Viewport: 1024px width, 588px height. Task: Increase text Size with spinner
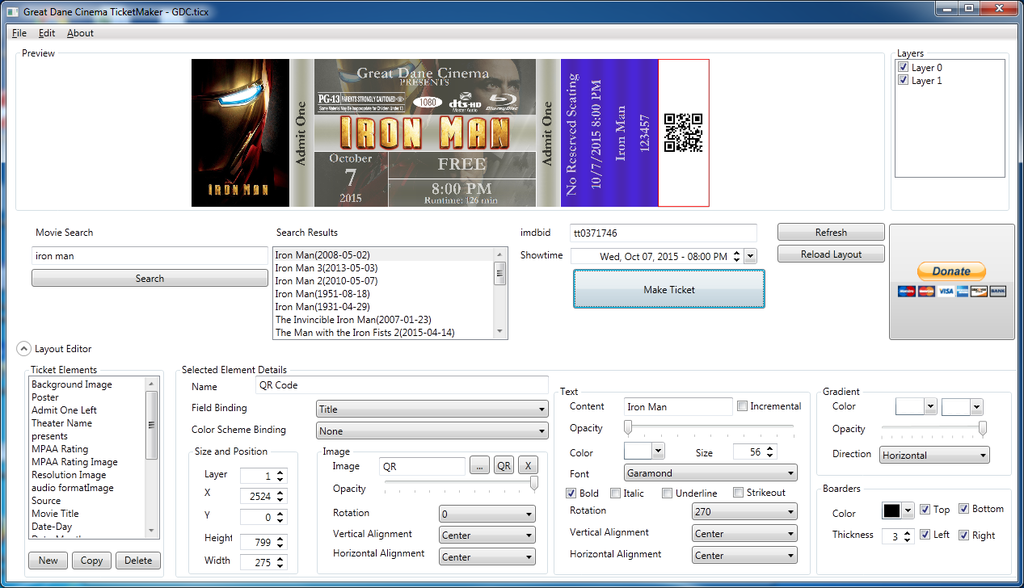pyautogui.click(x=770, y=448)
